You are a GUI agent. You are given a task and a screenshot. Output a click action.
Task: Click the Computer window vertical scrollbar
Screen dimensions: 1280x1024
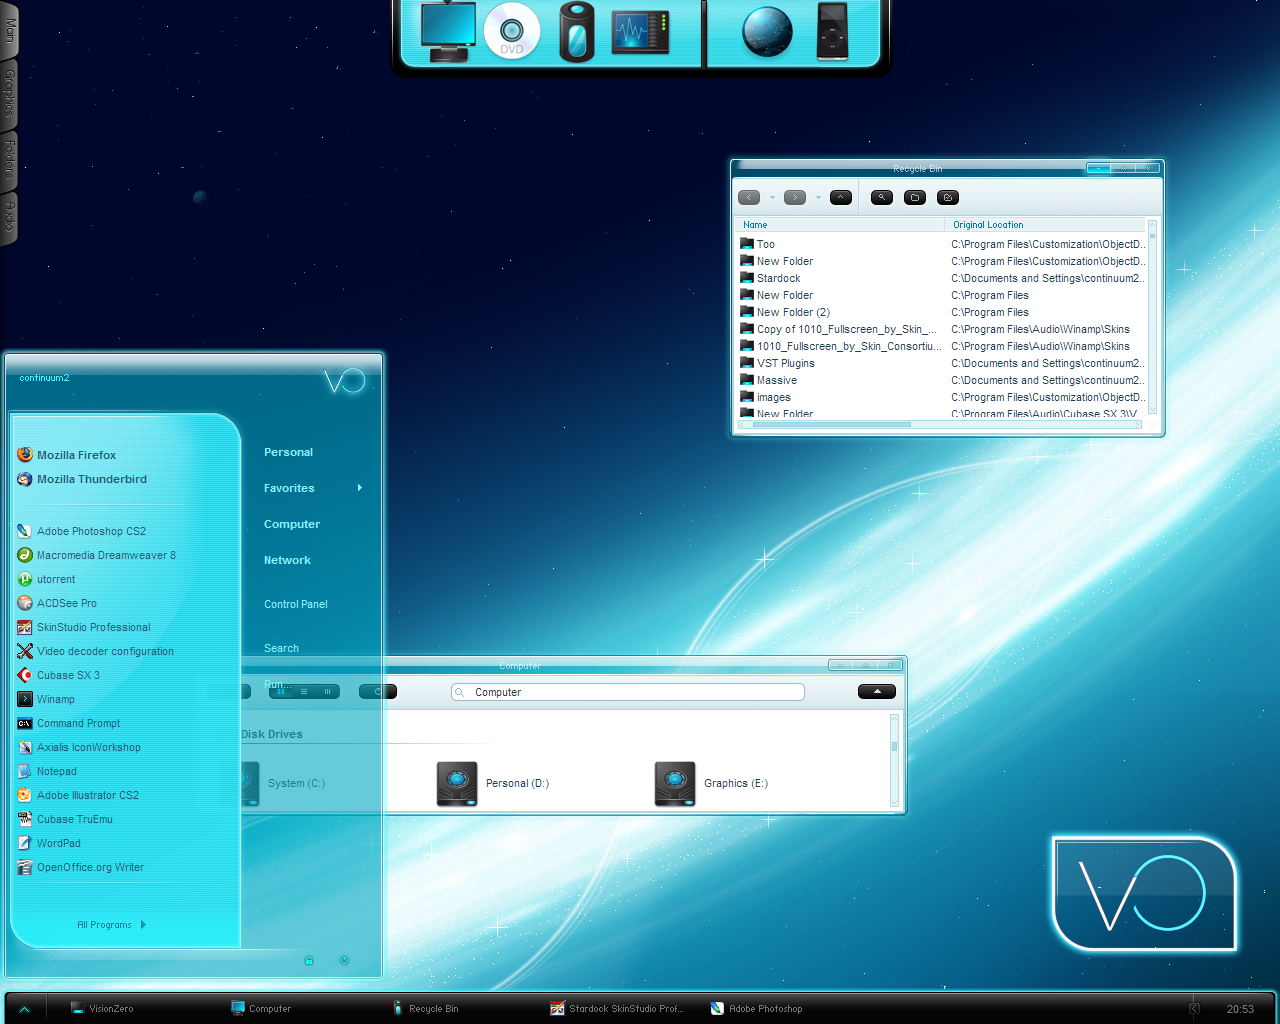point(894,760)
